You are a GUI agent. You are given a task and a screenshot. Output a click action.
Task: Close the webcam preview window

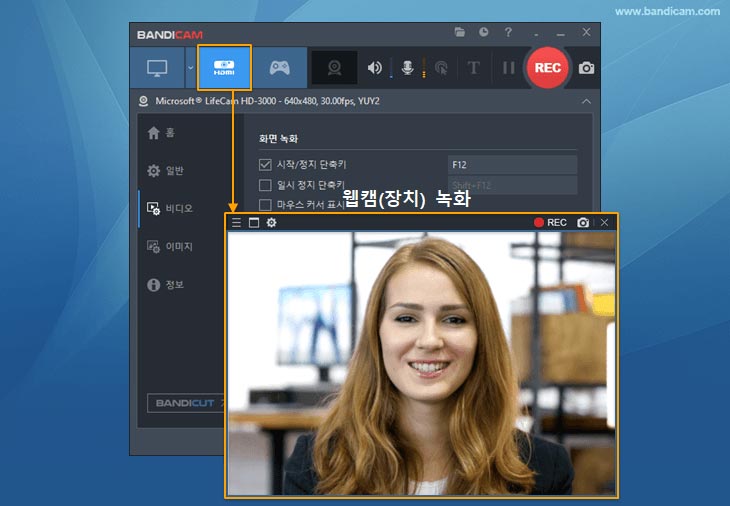pos(604,223)
